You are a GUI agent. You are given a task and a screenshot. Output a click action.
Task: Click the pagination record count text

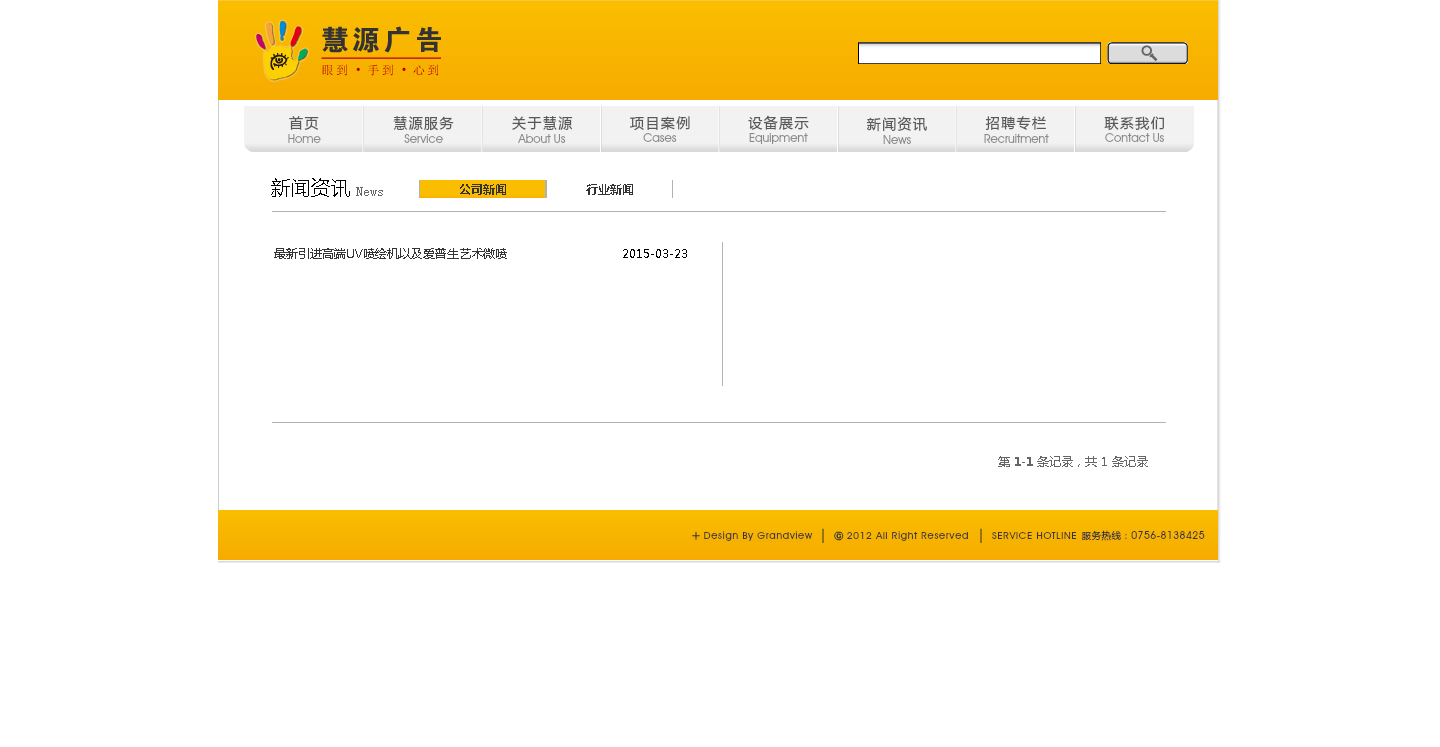[1072, 462]
